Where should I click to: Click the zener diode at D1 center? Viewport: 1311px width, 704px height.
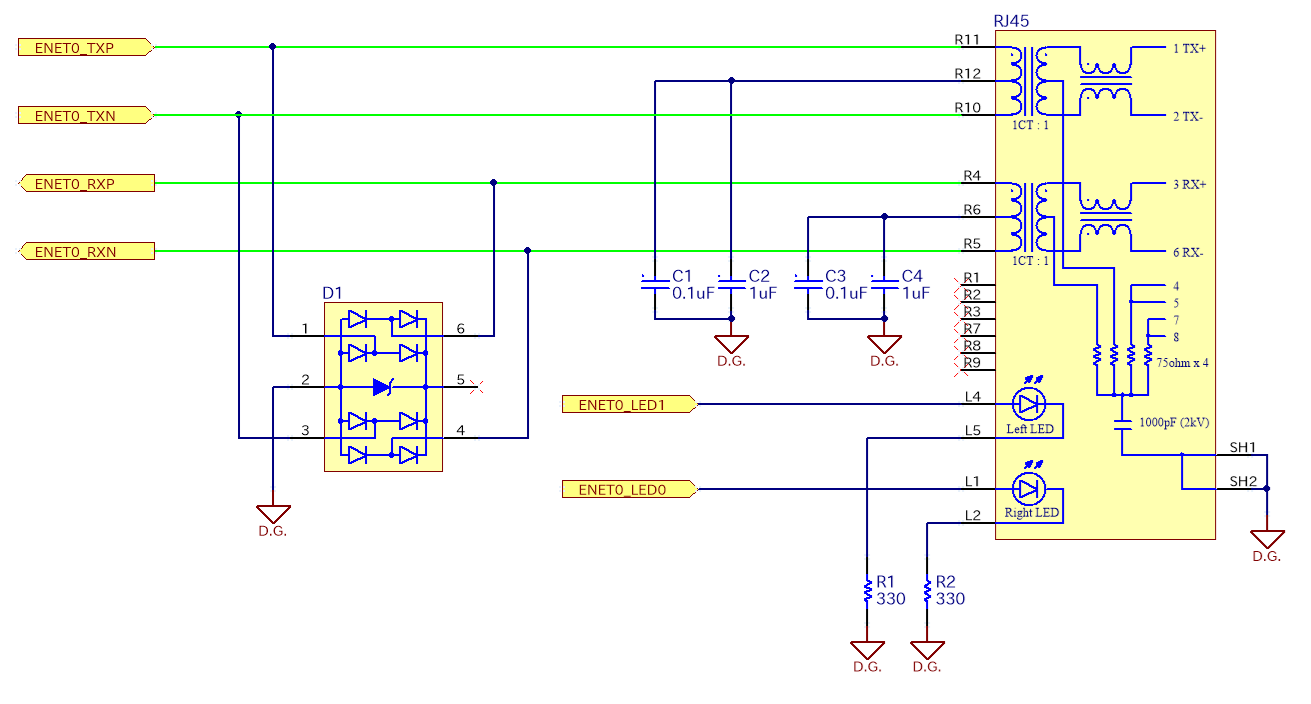(x=383, y=386)
